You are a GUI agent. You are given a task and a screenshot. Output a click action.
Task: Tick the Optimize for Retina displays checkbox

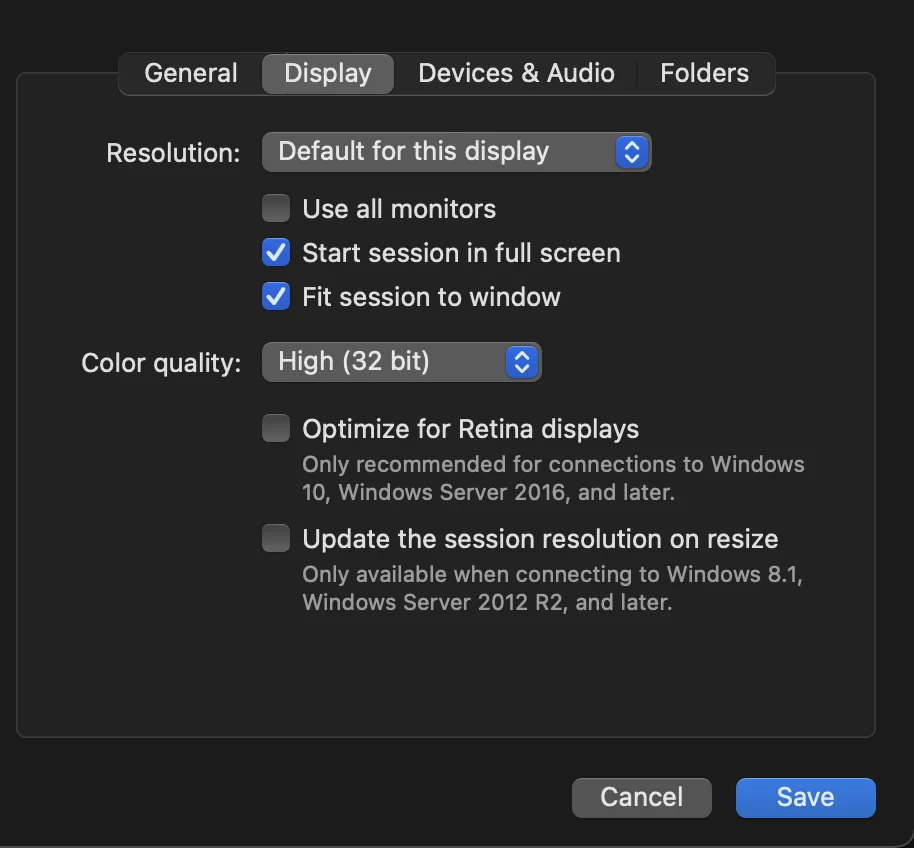pos(276,429)
